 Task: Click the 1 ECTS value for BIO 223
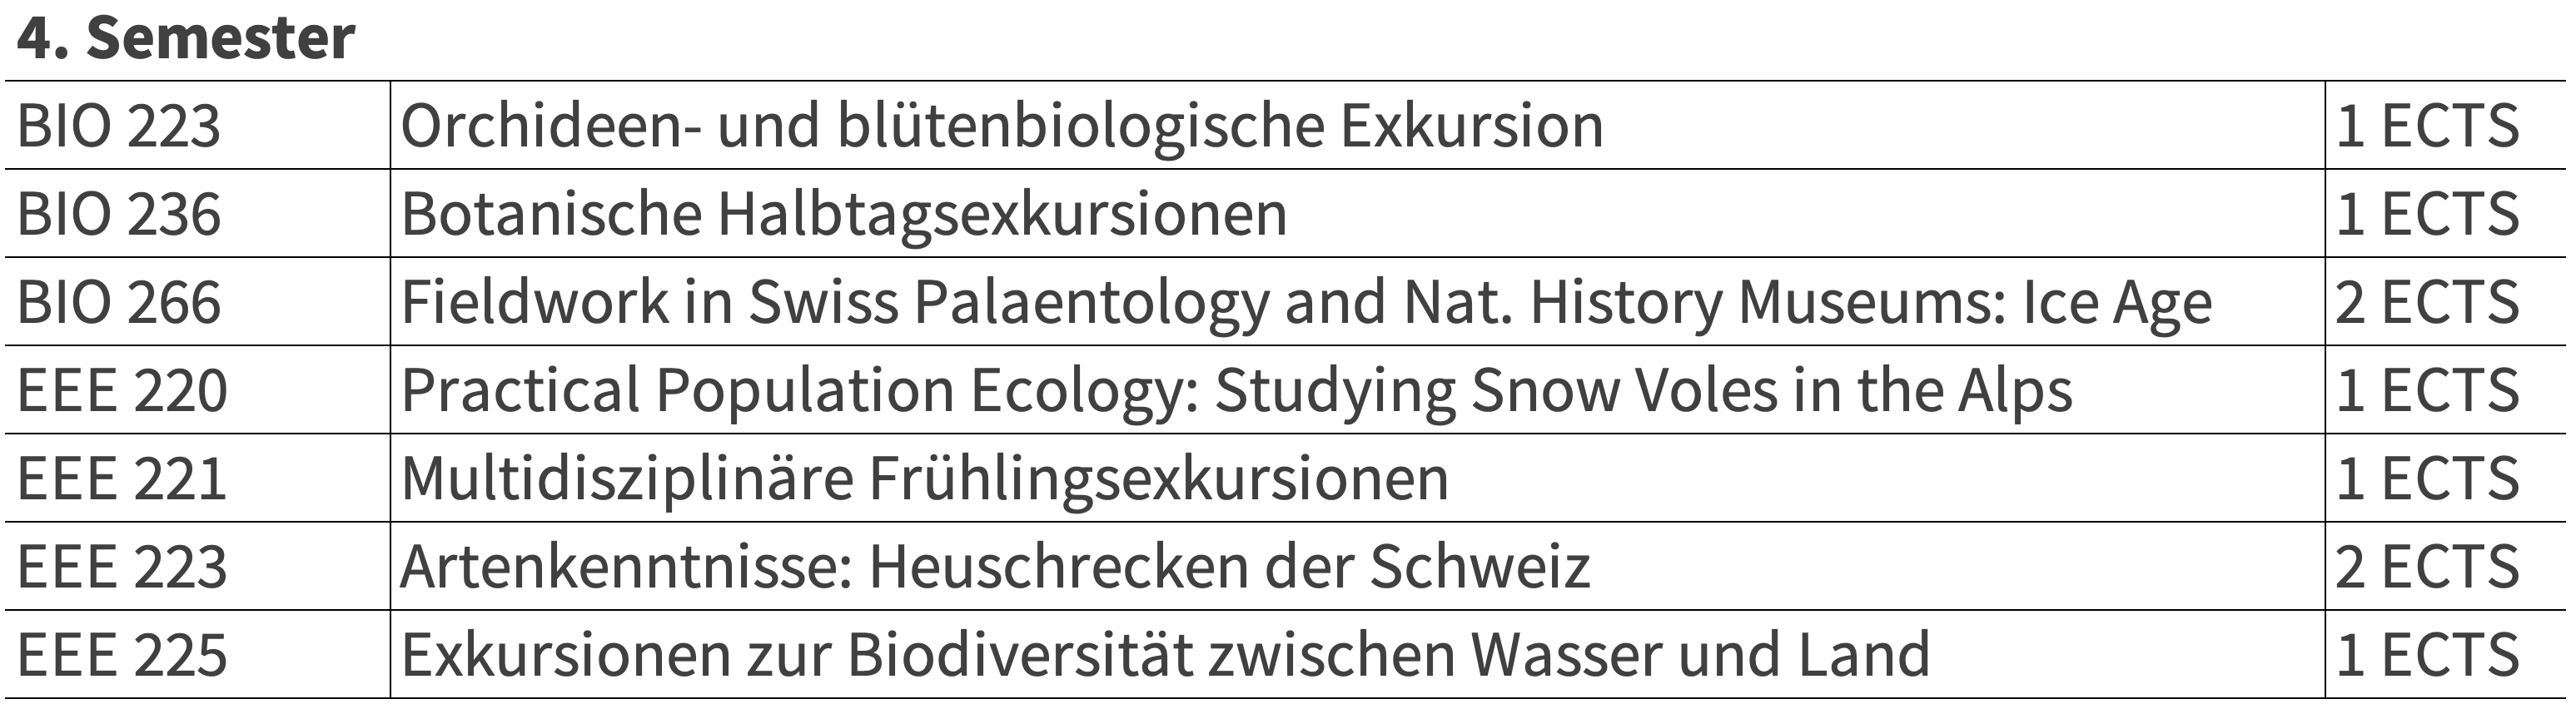pos(2427,126)
